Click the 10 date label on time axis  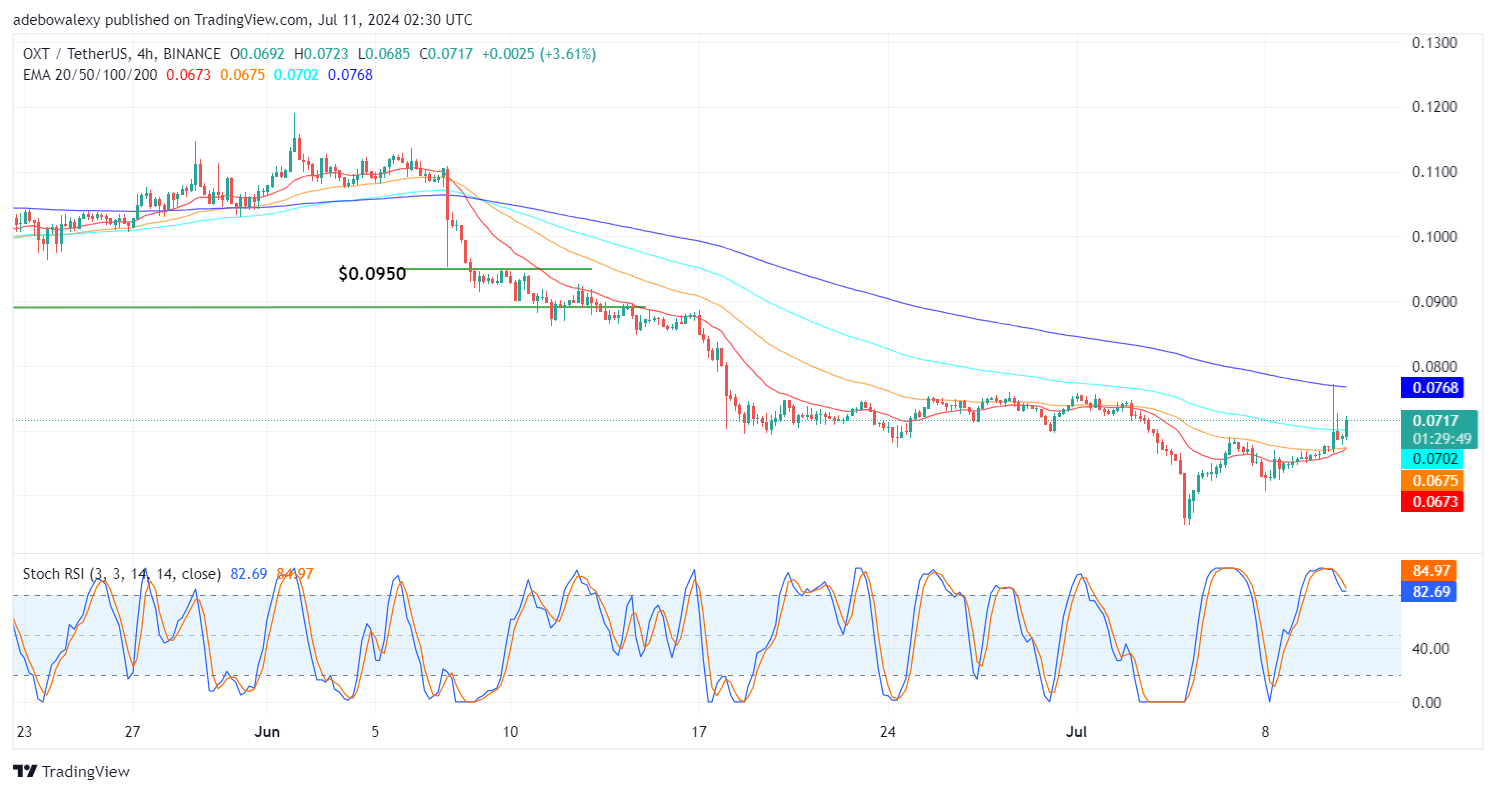[x=509, y=731]
